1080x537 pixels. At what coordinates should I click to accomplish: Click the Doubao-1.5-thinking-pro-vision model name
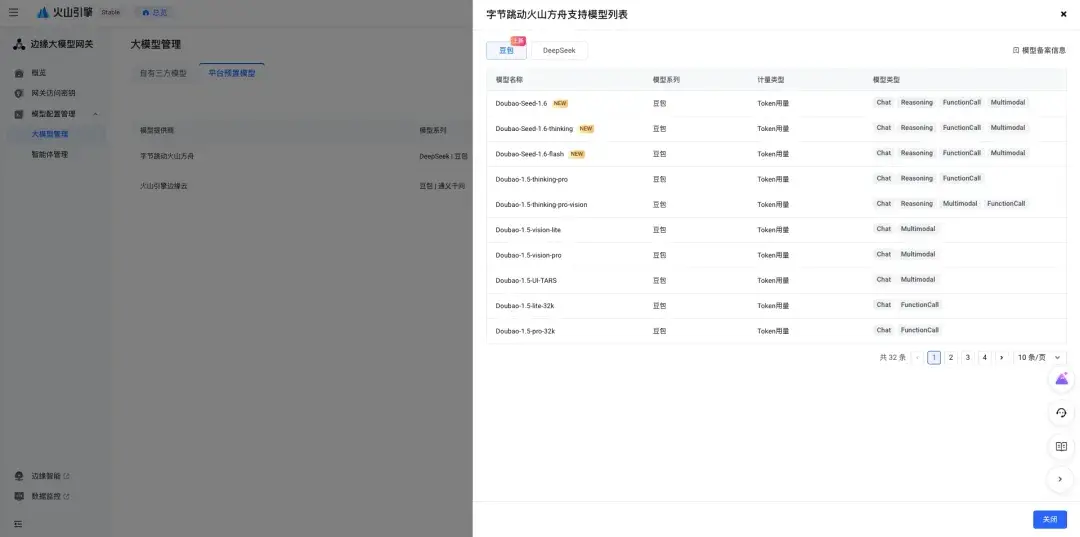541,204
